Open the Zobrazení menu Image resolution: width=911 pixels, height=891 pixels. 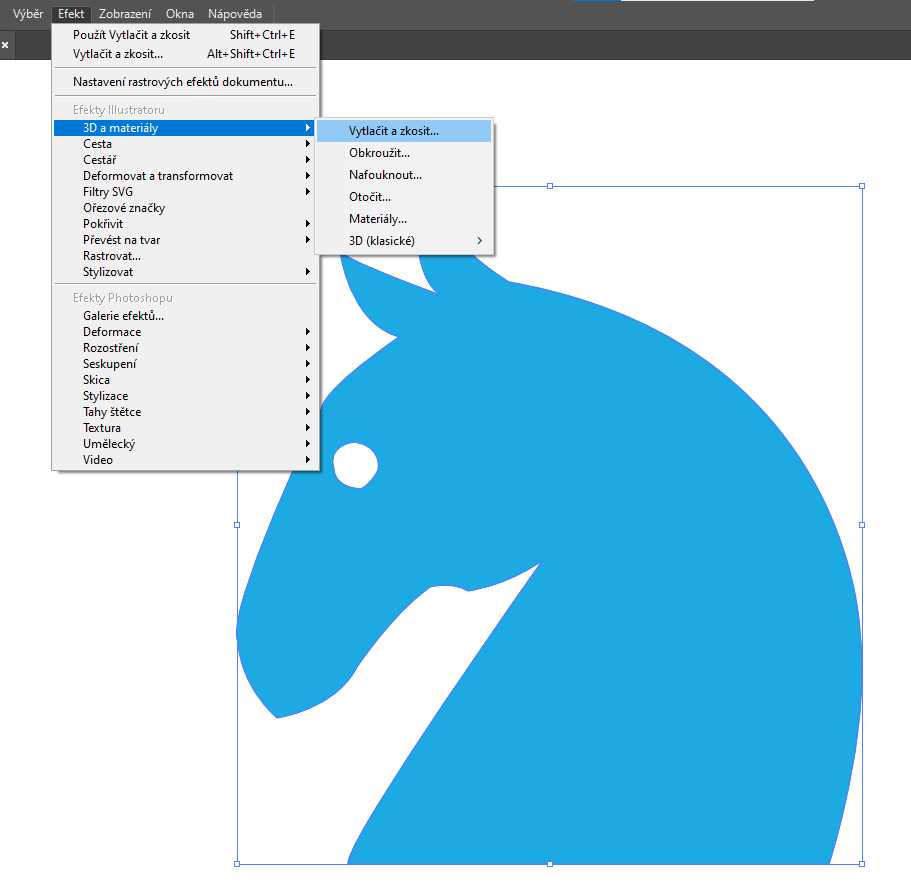[125, 14]
